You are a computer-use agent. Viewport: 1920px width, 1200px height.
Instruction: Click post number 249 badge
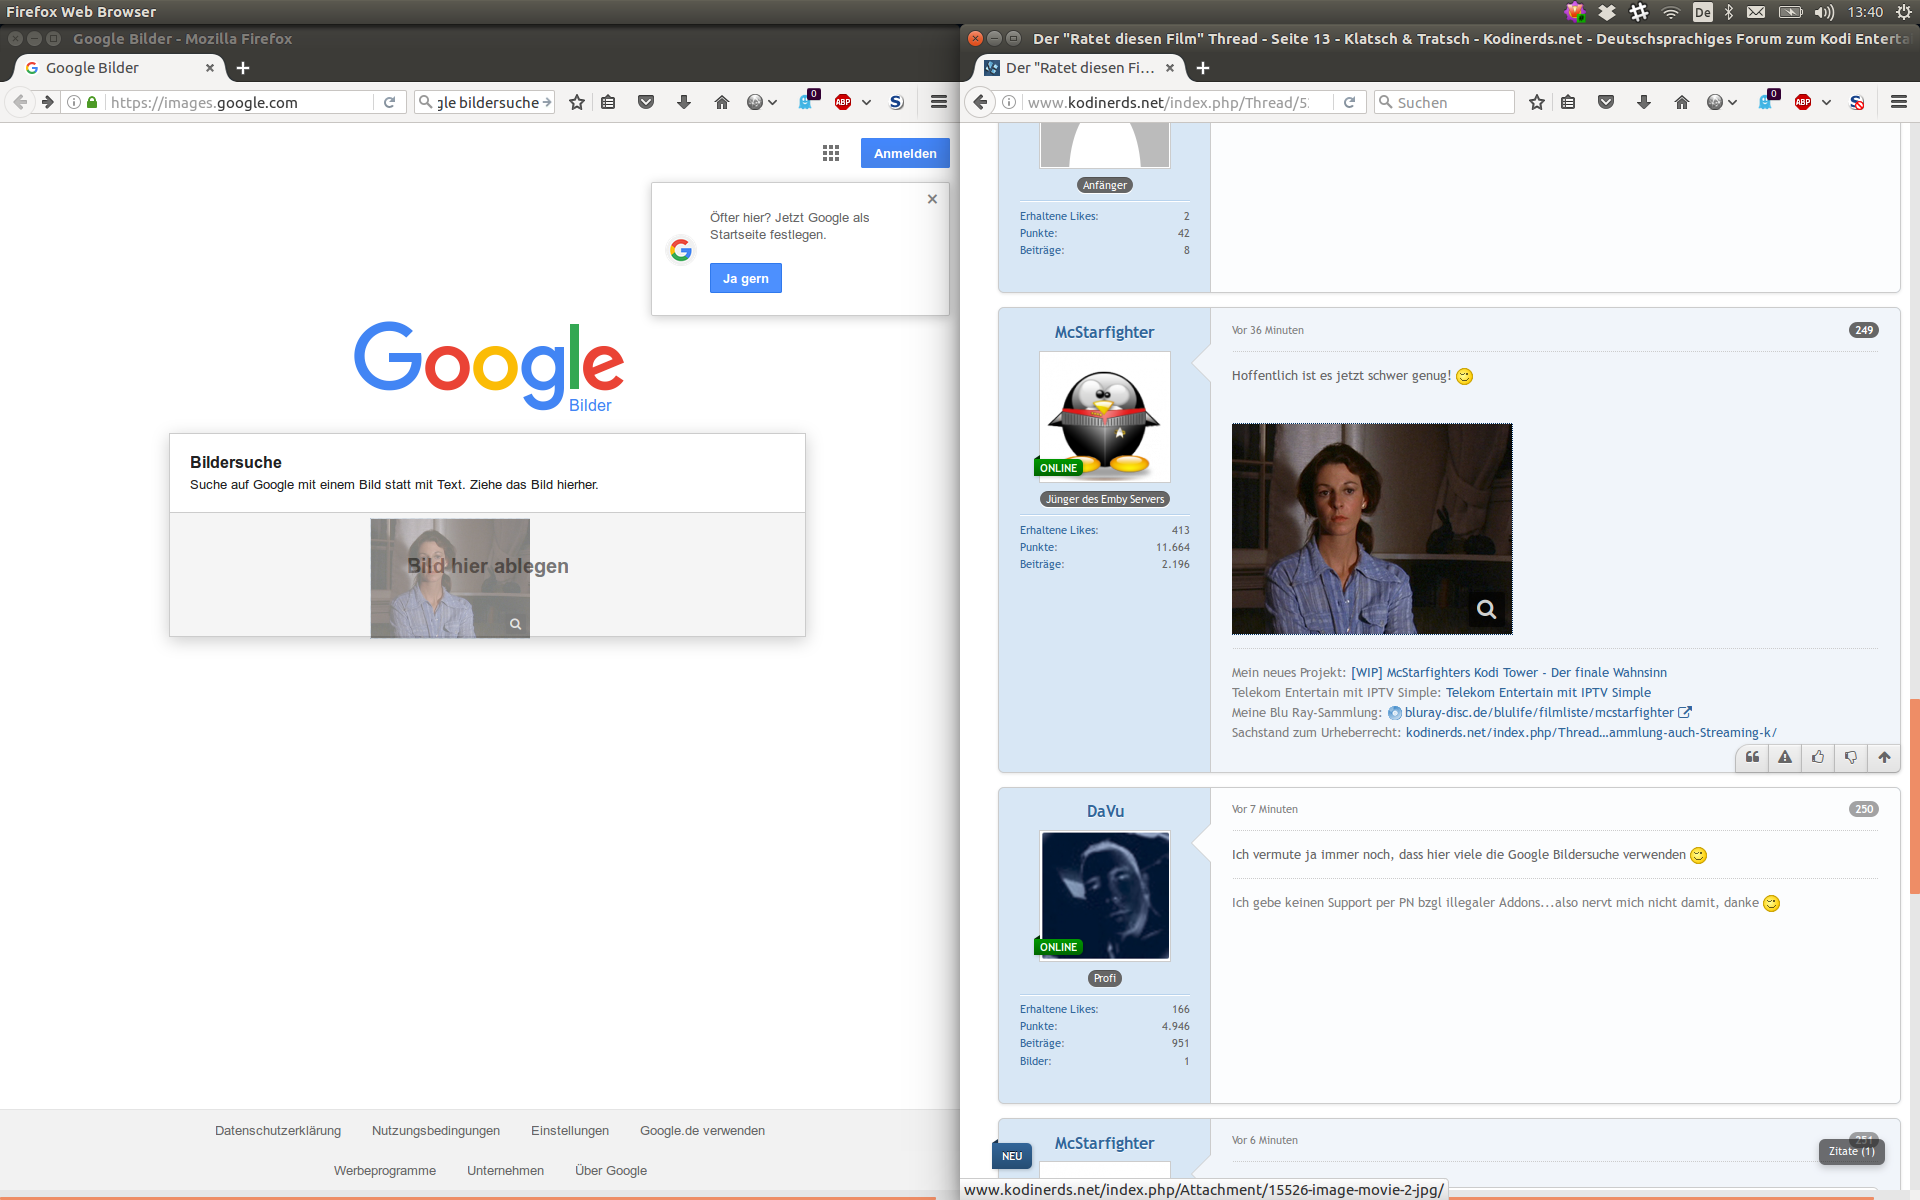coord(1863,330)
